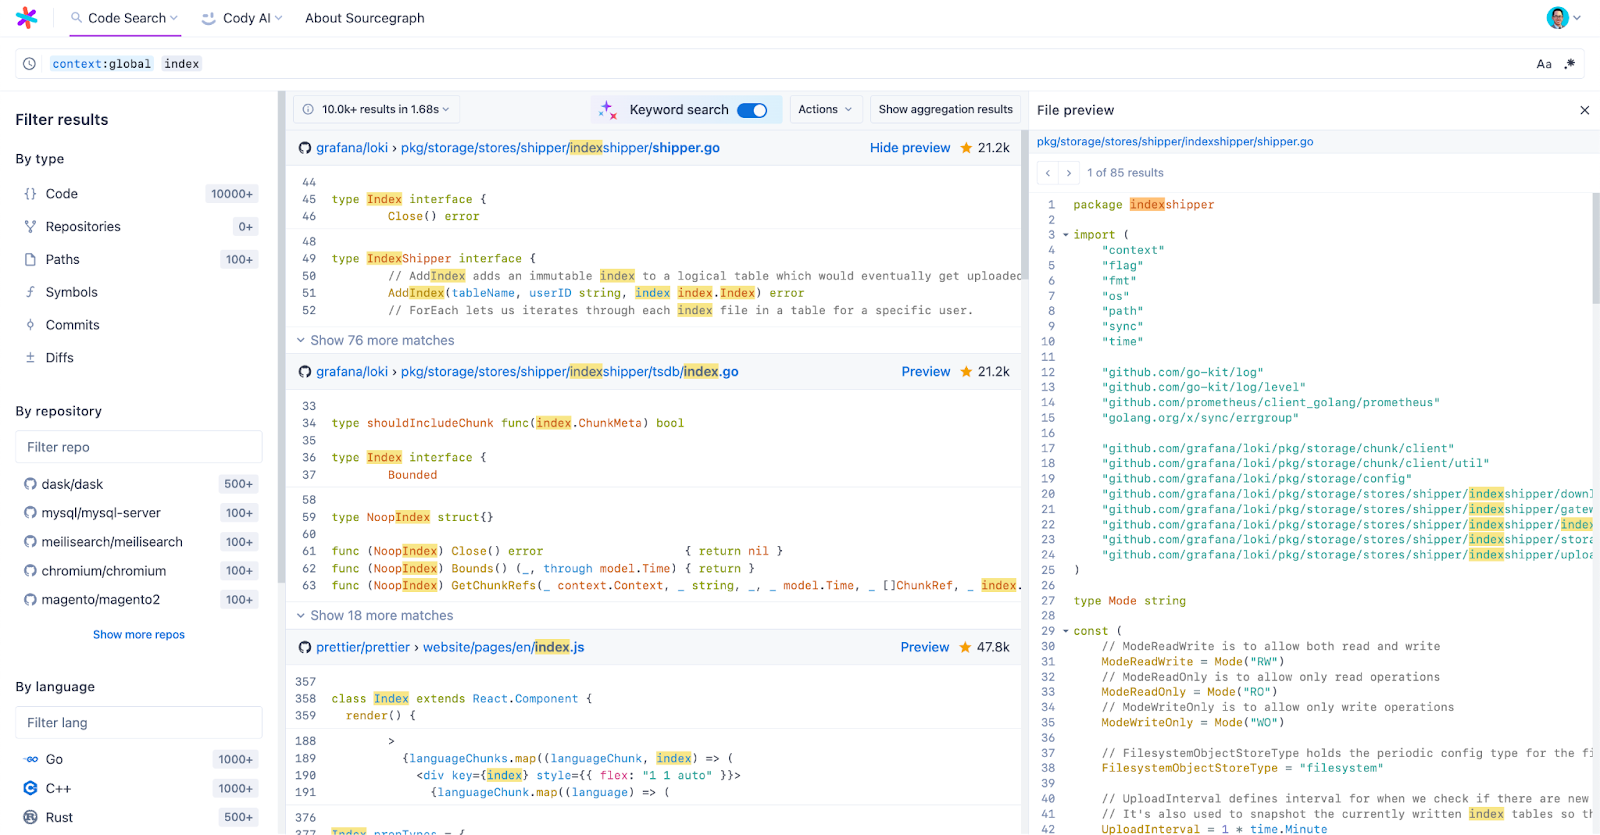Click the Commits node icon
1600x835 pixels.
coord(30,325)
